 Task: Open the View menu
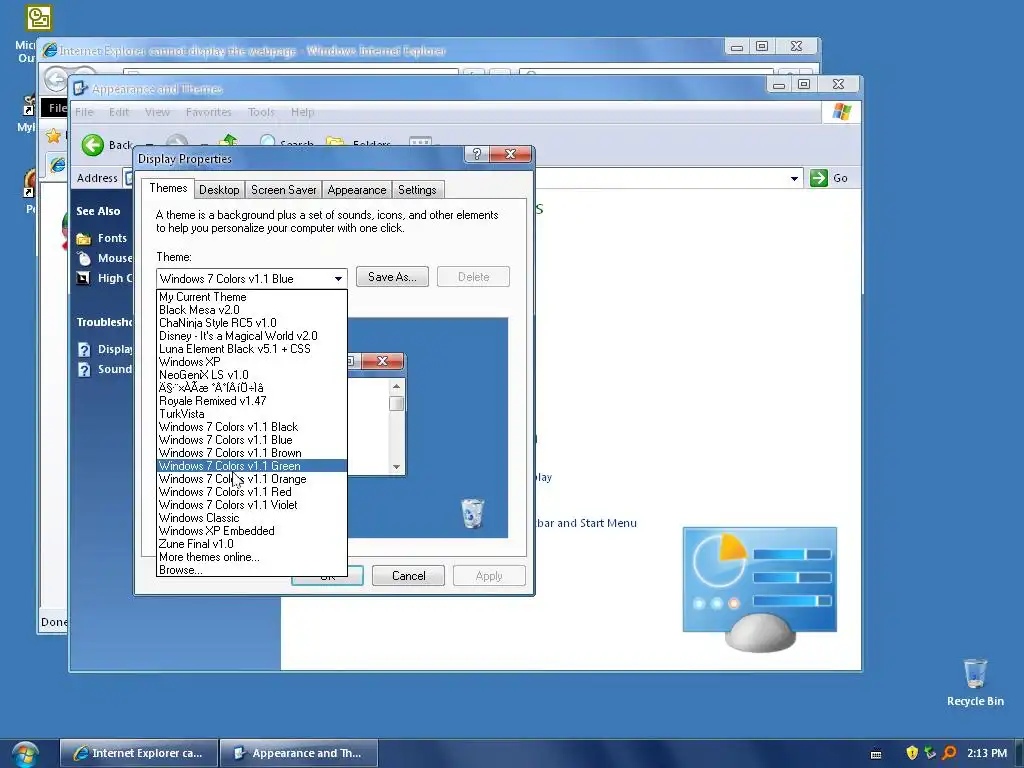click(157, 112)
